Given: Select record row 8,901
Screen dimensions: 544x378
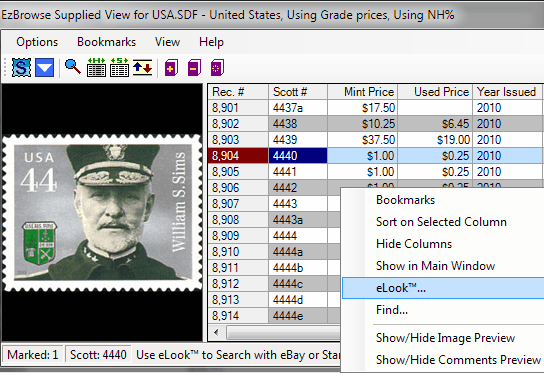Looking at the screenshot, I should click(x=238, y=108).
